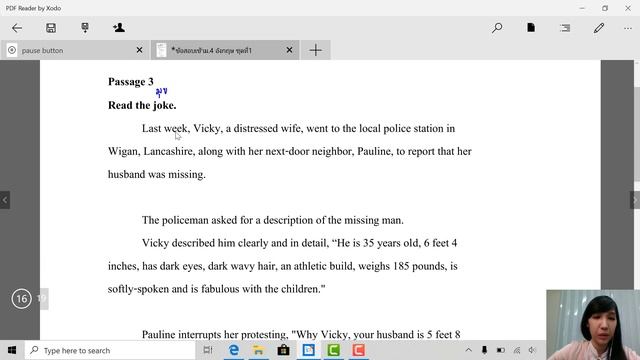Show hidden system tray icons
The height and width of the screenshot is (360, 640).
tap(469, 350)
